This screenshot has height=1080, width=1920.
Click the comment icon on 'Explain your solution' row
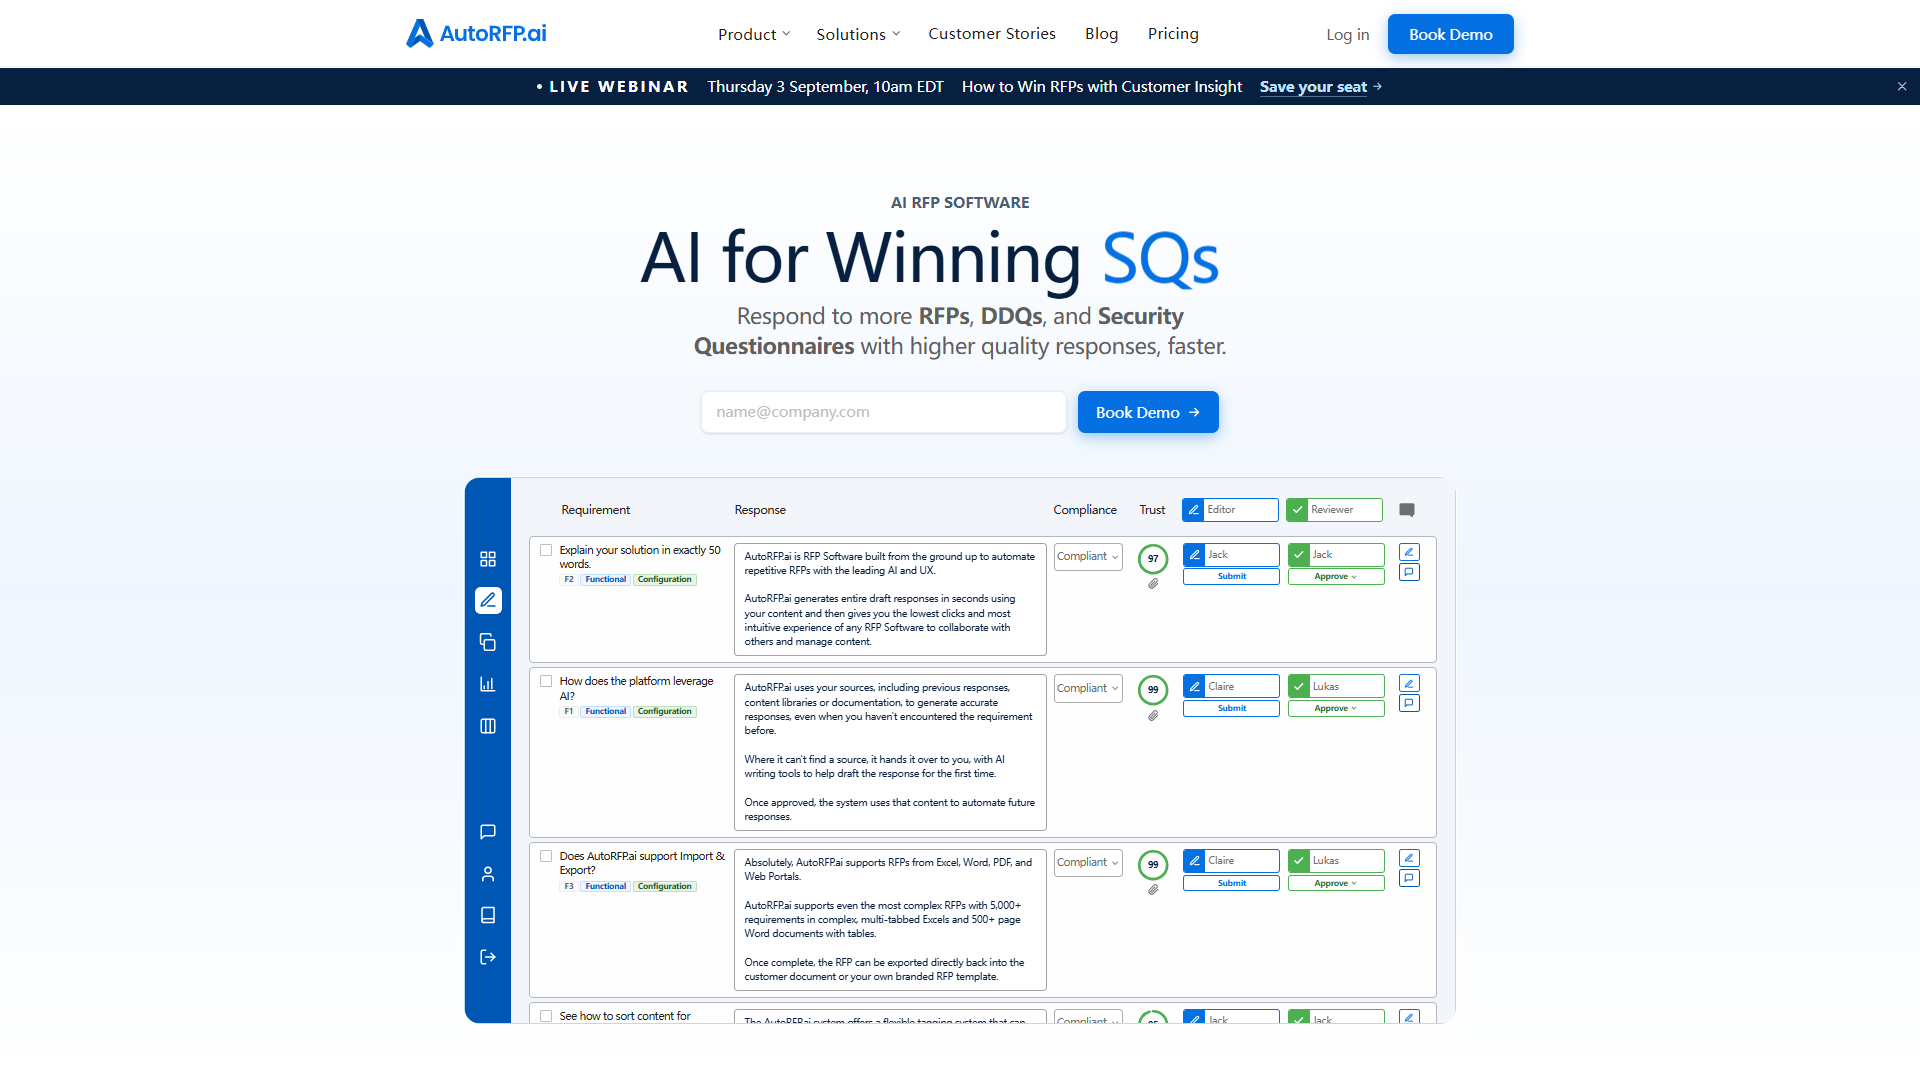pos(1409,572)
